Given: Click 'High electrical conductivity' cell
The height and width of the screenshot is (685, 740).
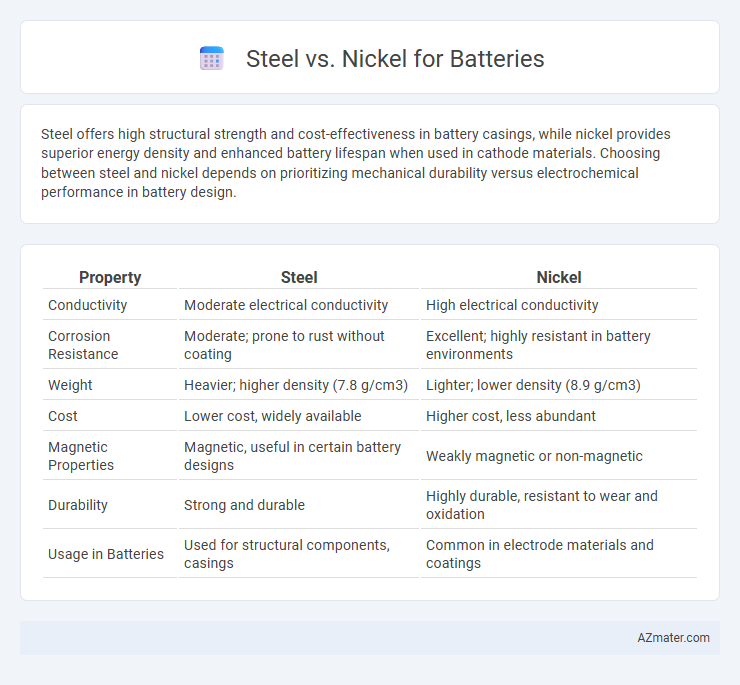Looking at the screenshot, I should 512,305.
